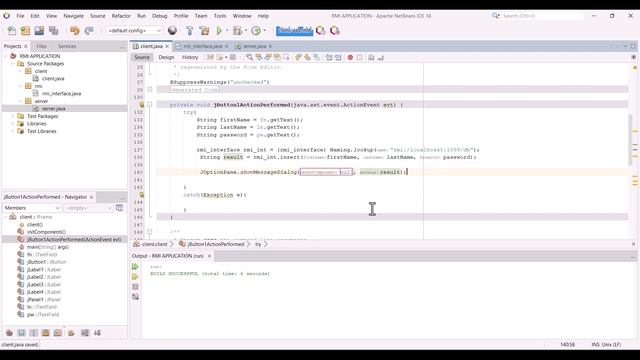Click the Debug Project toolbar icon

237,31
